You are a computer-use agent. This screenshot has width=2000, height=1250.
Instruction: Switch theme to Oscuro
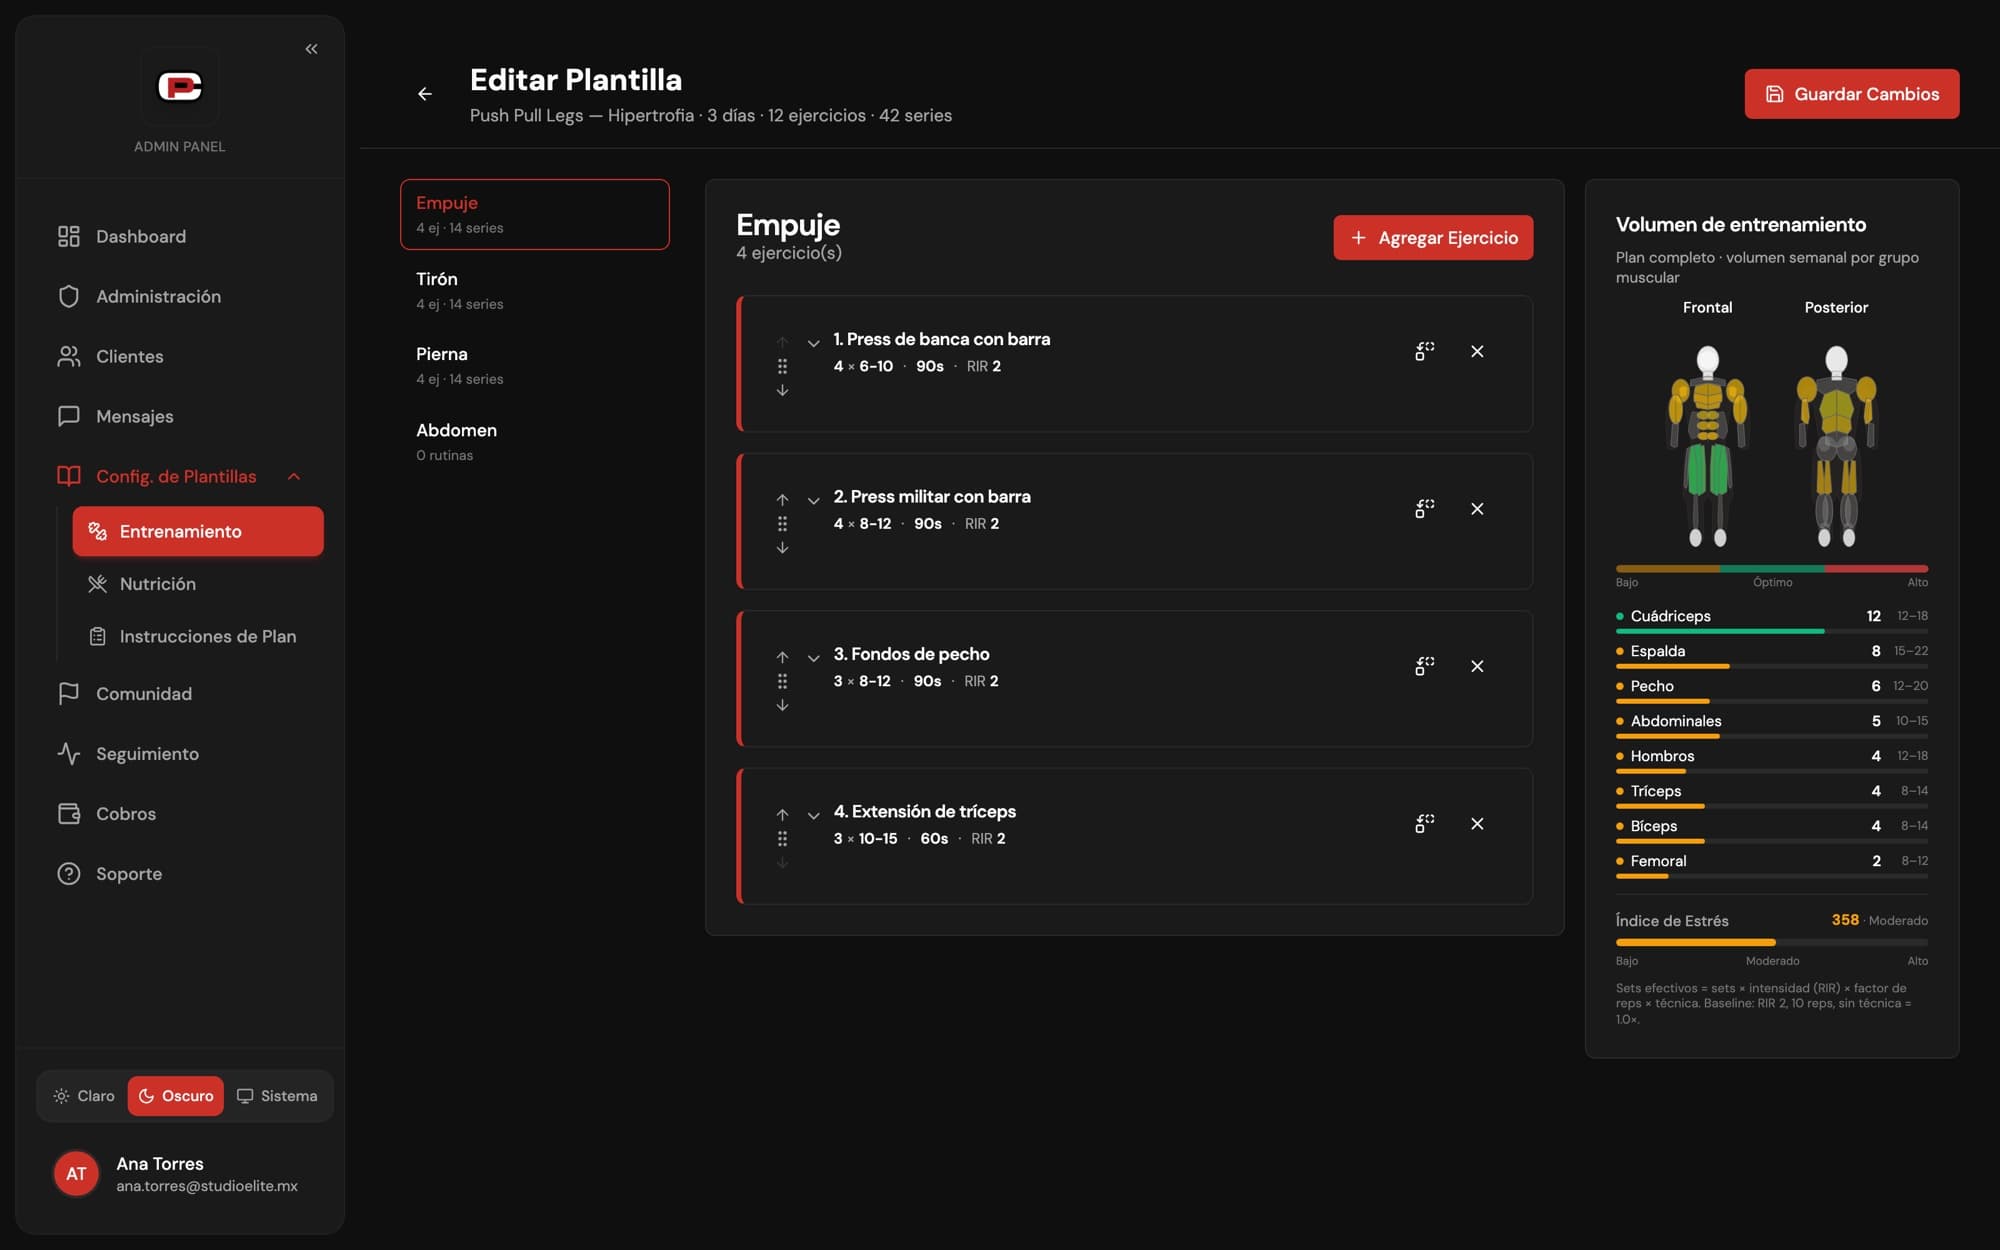[x=176, y=1096]
